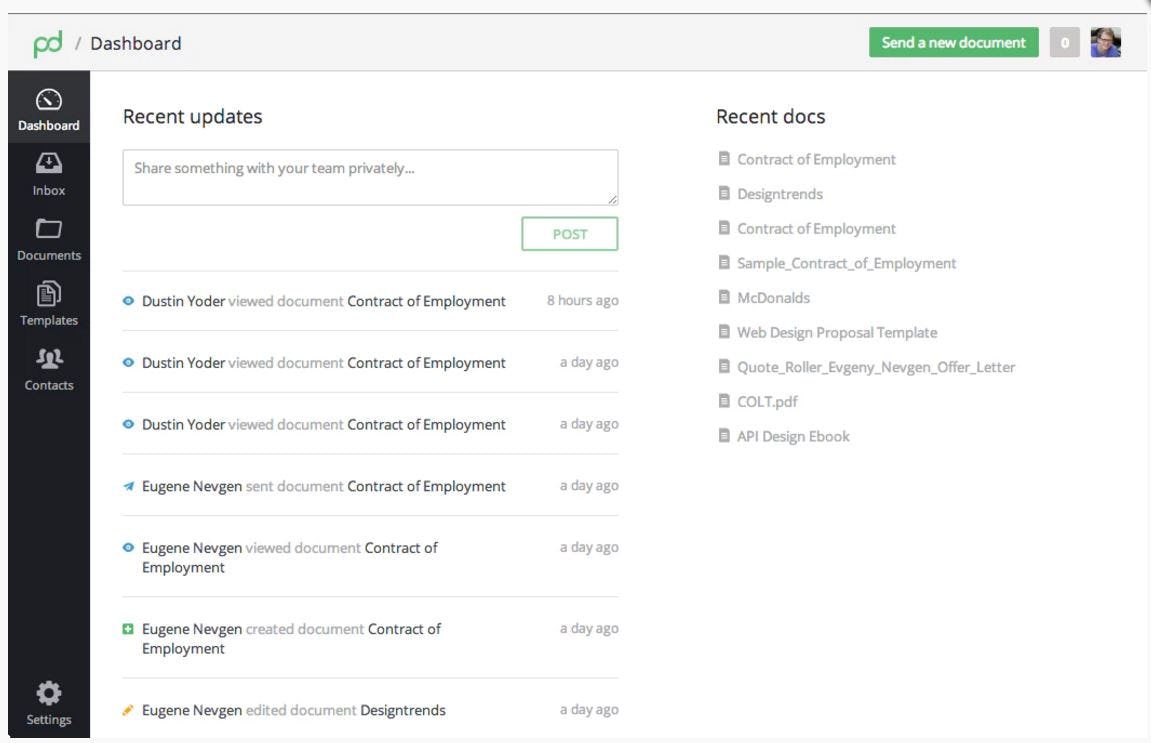Click Designtrends in edited document update
The image size is (1151, 743).
coord(403,711)
